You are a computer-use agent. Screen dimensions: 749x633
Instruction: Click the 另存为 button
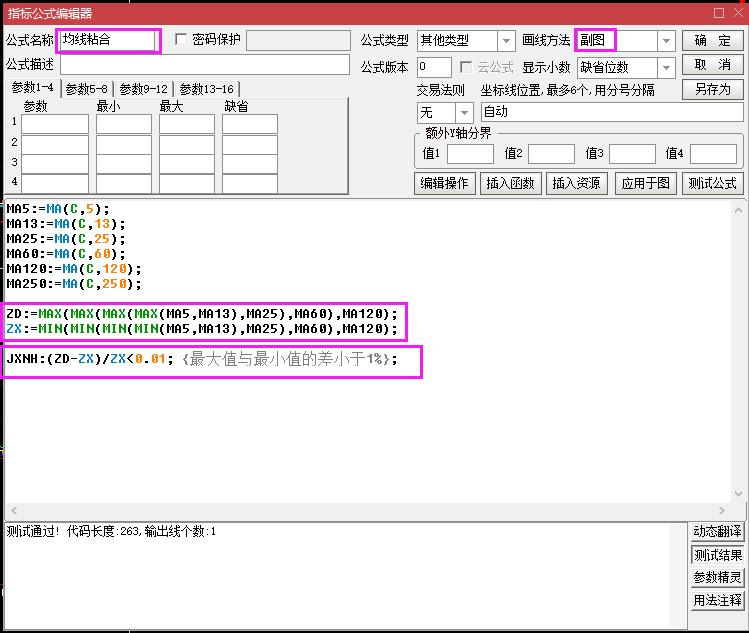712,89
